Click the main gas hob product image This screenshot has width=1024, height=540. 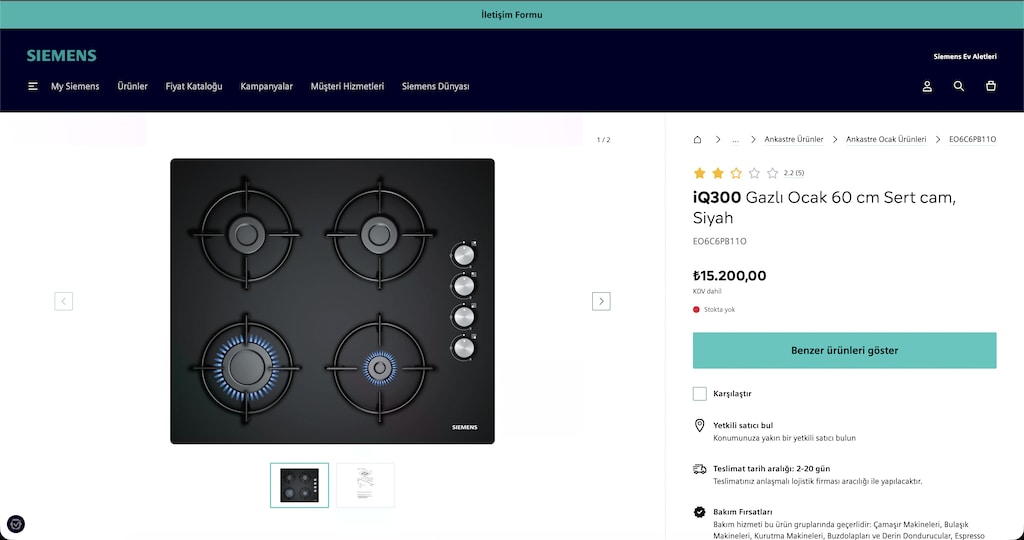332,301
